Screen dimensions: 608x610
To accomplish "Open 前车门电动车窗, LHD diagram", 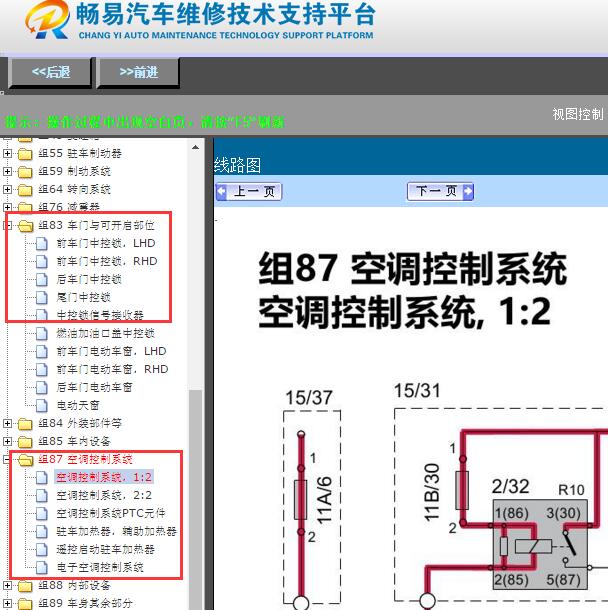I will (x=111, y=351).
